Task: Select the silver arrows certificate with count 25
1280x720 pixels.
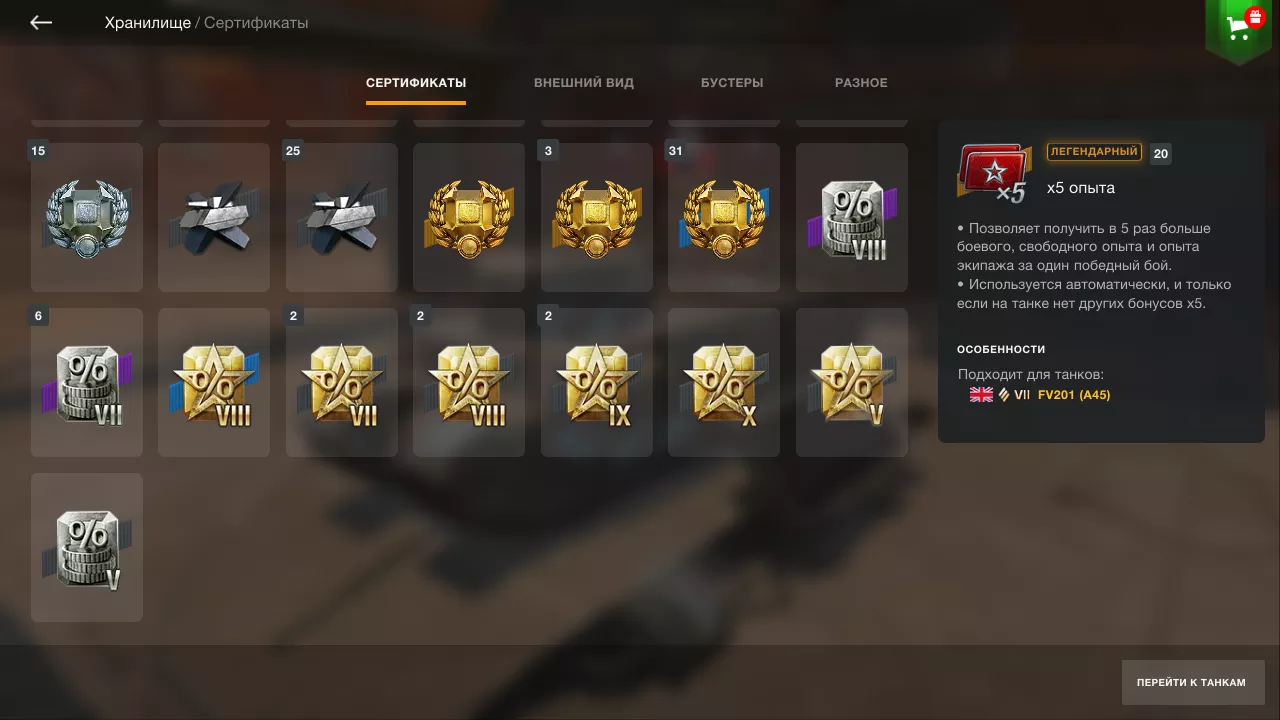Action: tap(342, 217)
